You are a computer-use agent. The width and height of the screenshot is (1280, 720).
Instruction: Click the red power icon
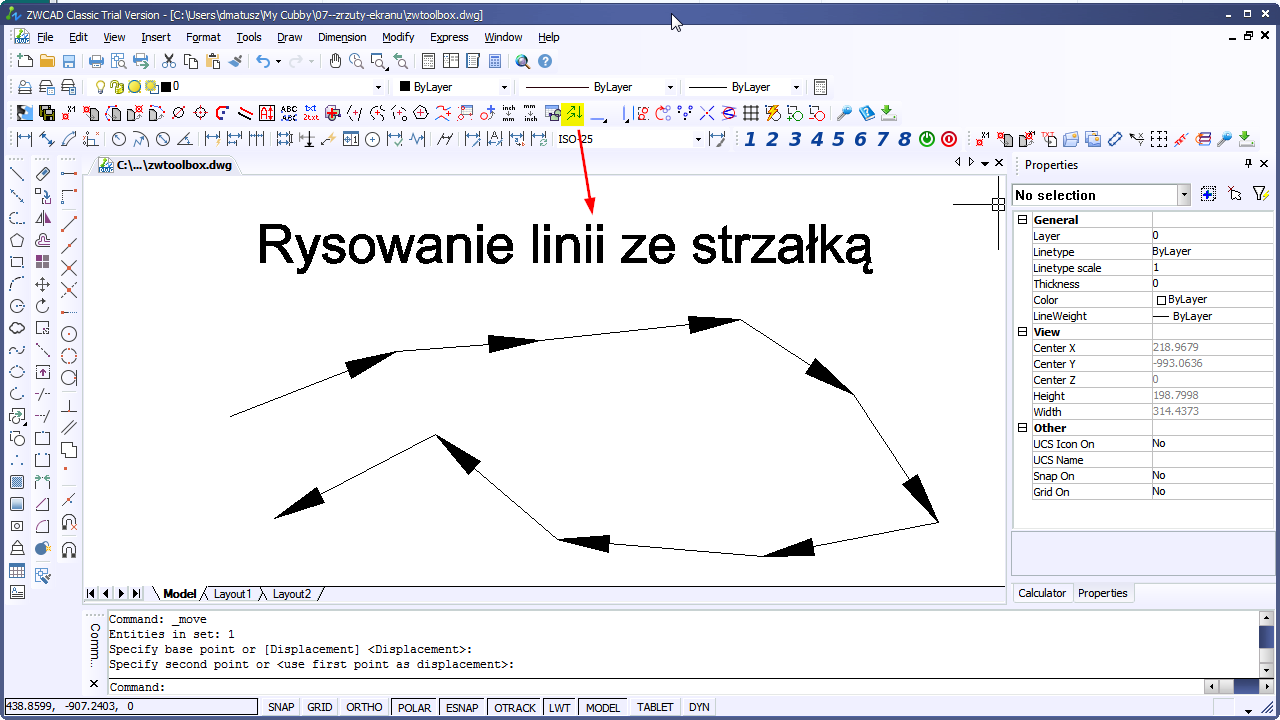coord(949,139)
